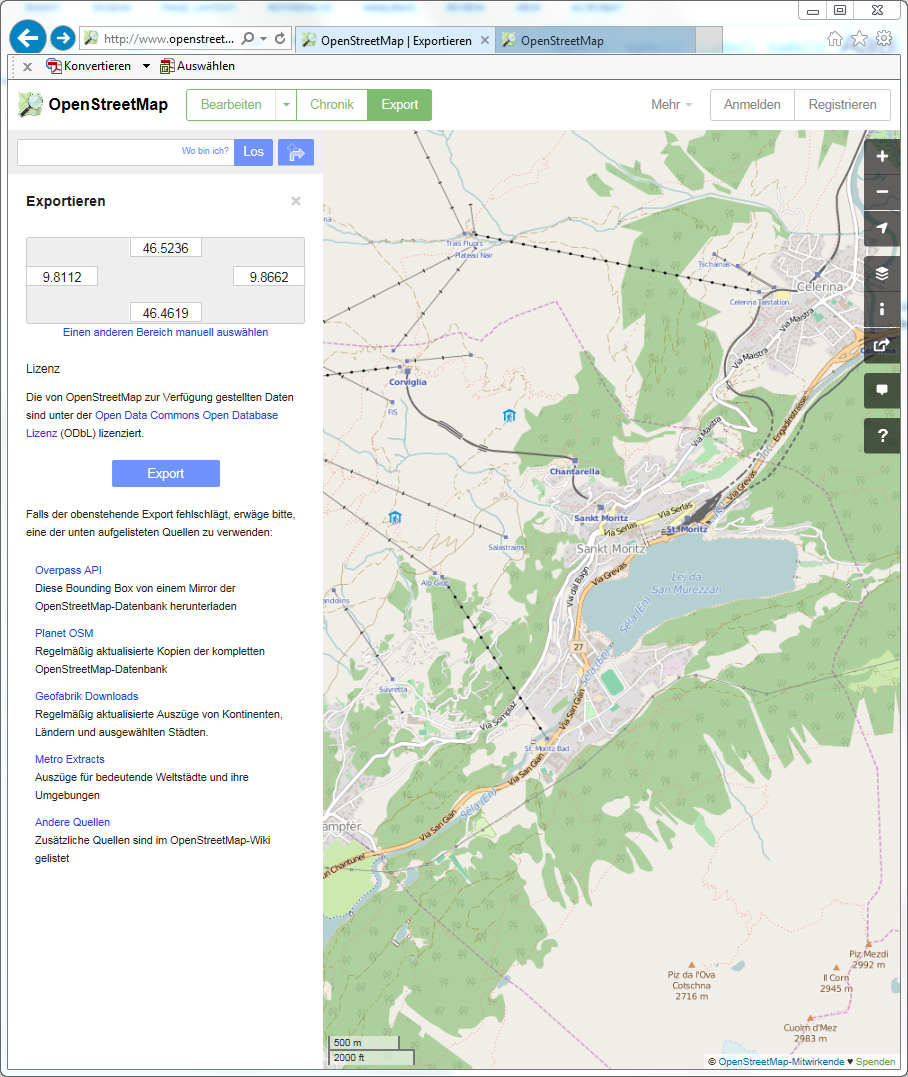Click Einen anderen Bereich manuell auswählen
The height and width of the screenshot is (1077, 908).
[165, 332]
